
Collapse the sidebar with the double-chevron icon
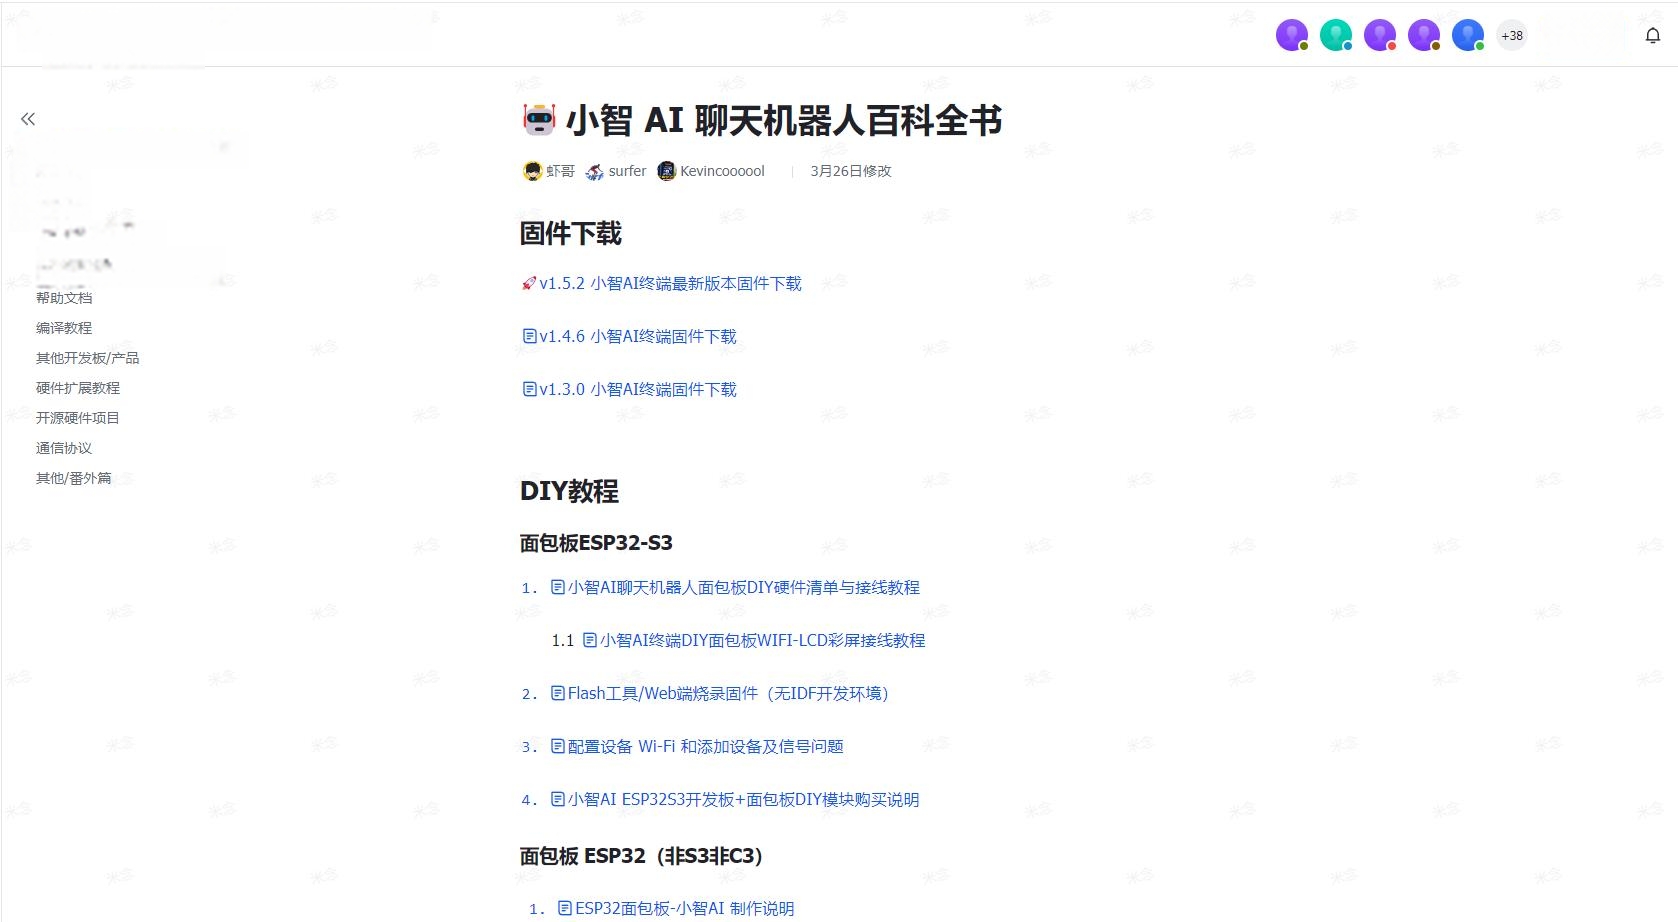pos(28,119)
